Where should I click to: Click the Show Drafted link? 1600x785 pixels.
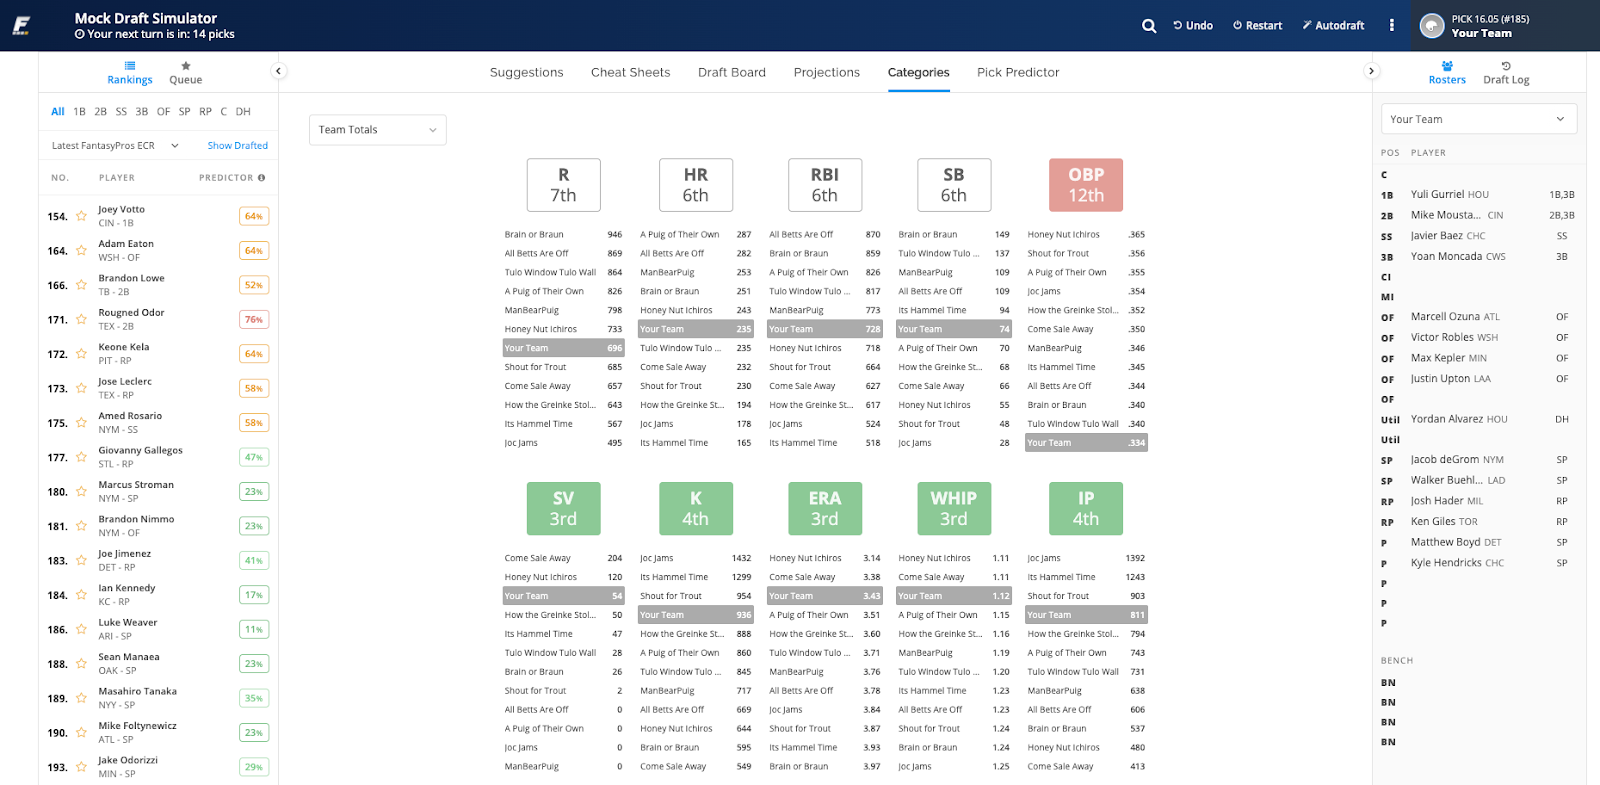(x=238, y=146)
